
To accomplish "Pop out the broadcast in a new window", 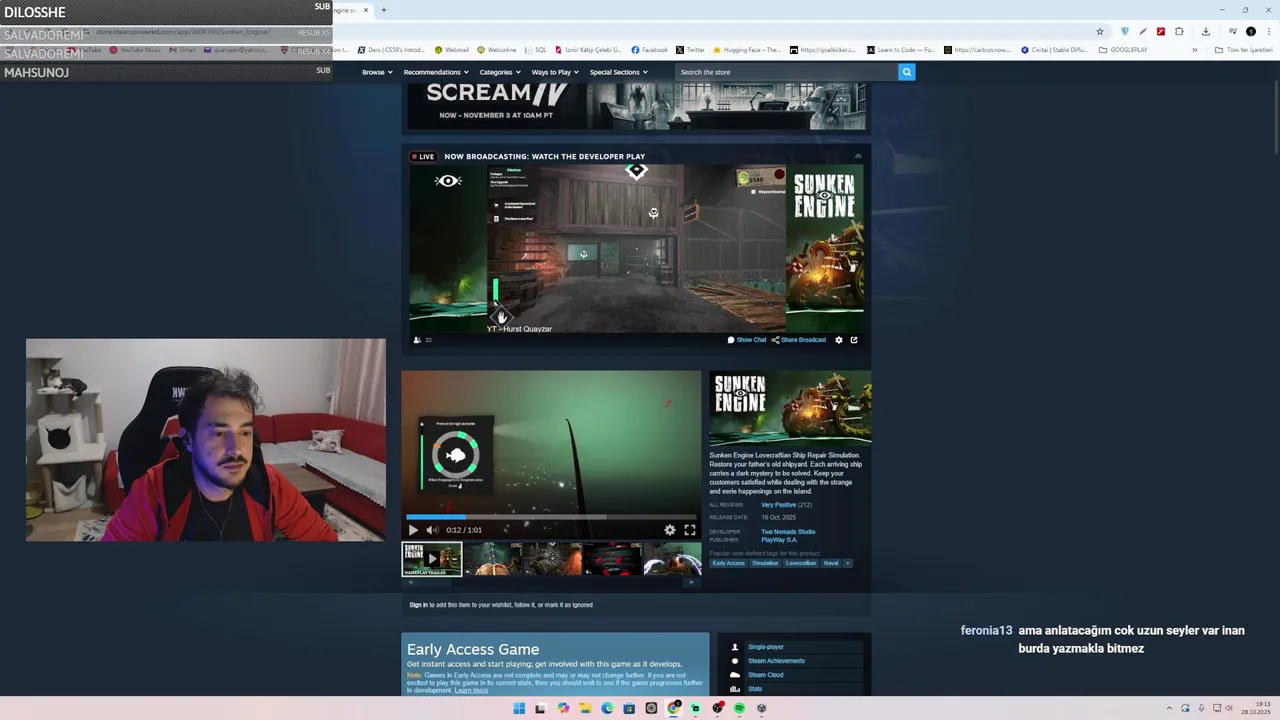I will 854,340.
